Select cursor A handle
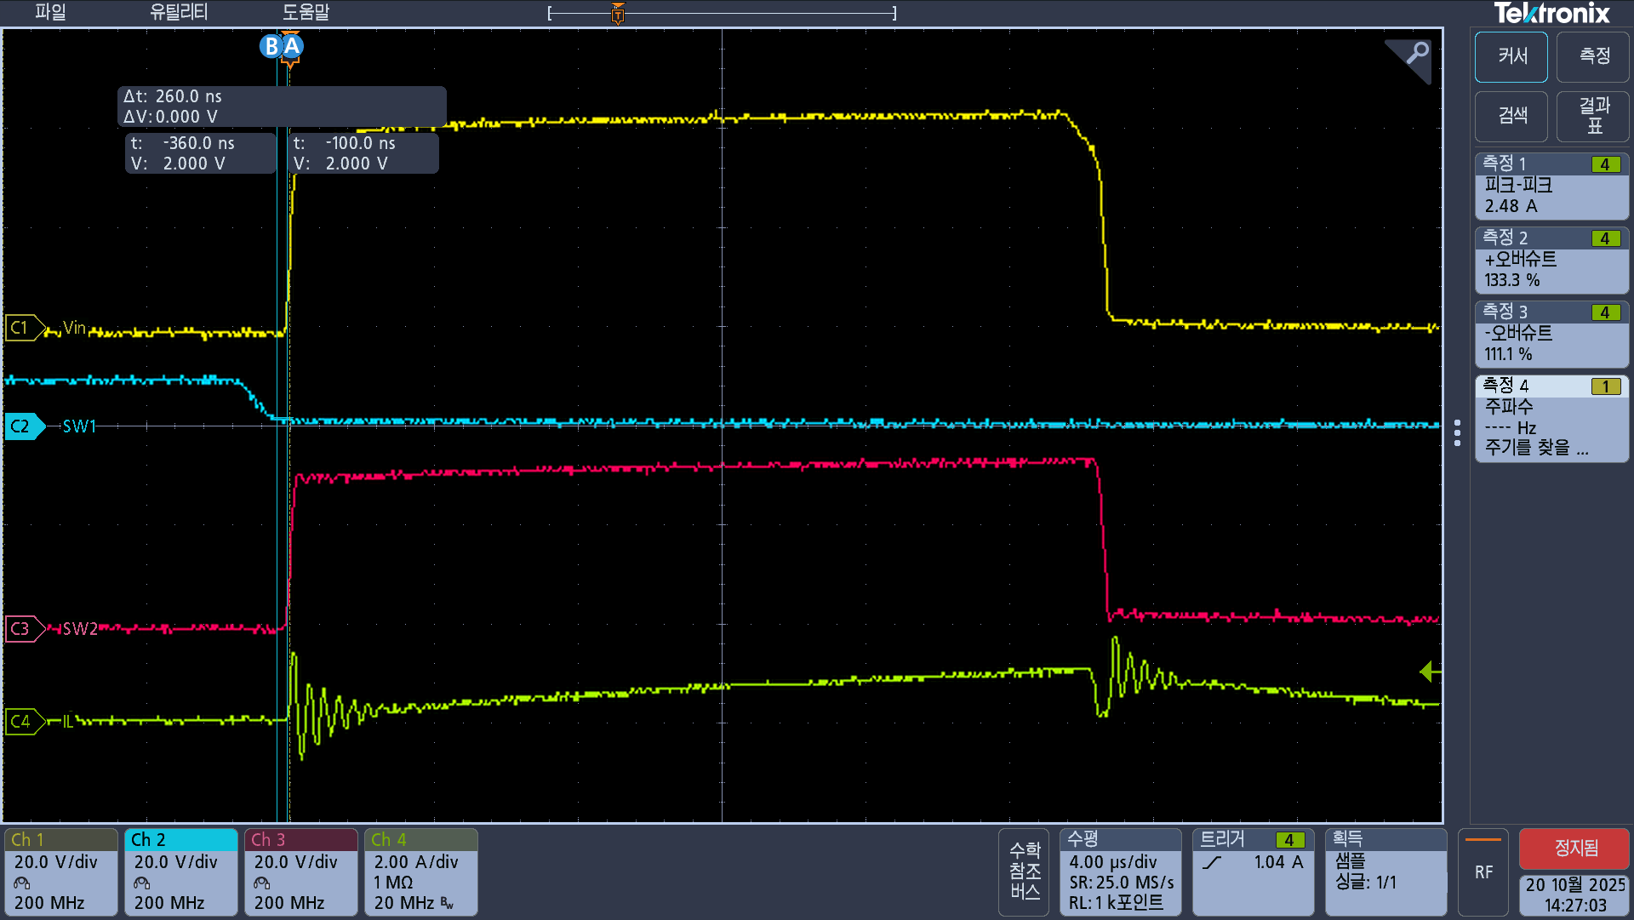Image resolution: width=1634 pixels, height=920 pixels. (292, 46)
